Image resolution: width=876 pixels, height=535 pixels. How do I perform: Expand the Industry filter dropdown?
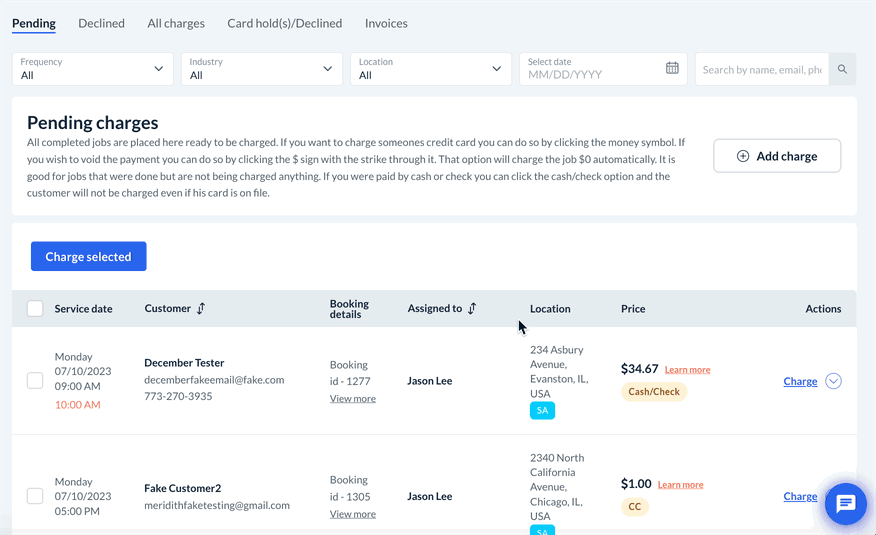point(261,69)
